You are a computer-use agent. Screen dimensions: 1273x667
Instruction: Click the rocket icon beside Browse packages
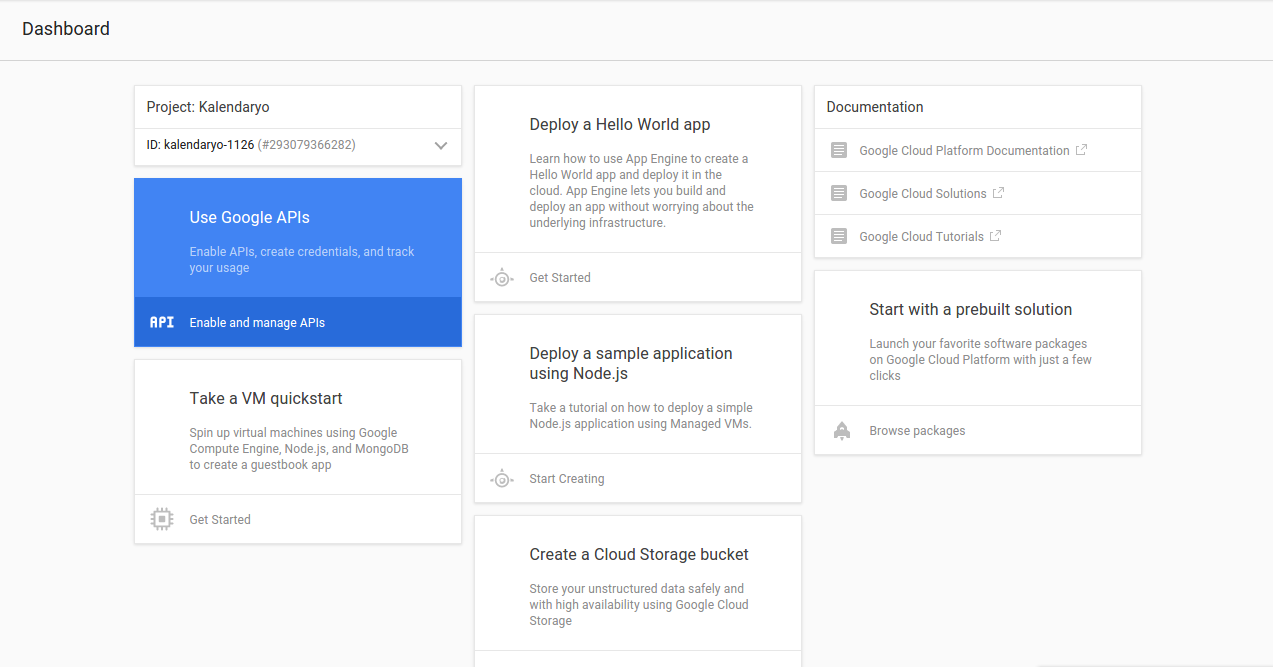point(841,431)
